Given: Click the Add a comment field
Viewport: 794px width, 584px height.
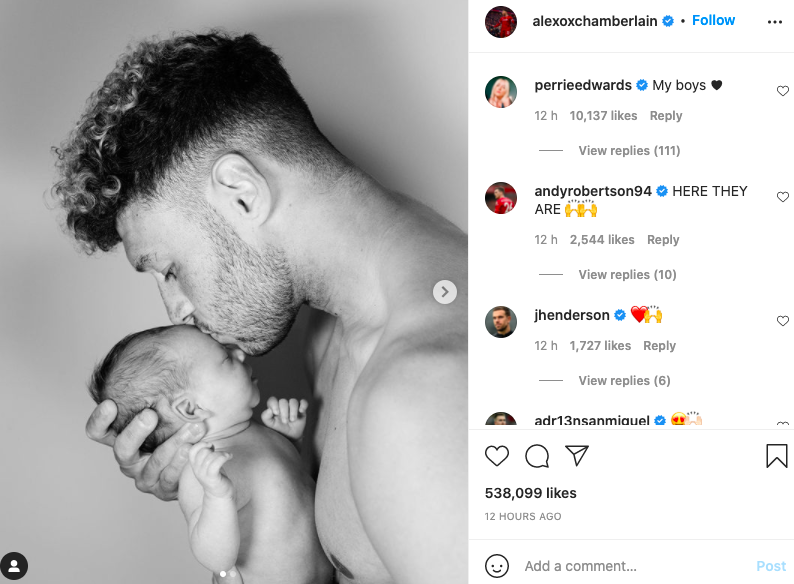Looking at the screenshot, I should 635,566.
